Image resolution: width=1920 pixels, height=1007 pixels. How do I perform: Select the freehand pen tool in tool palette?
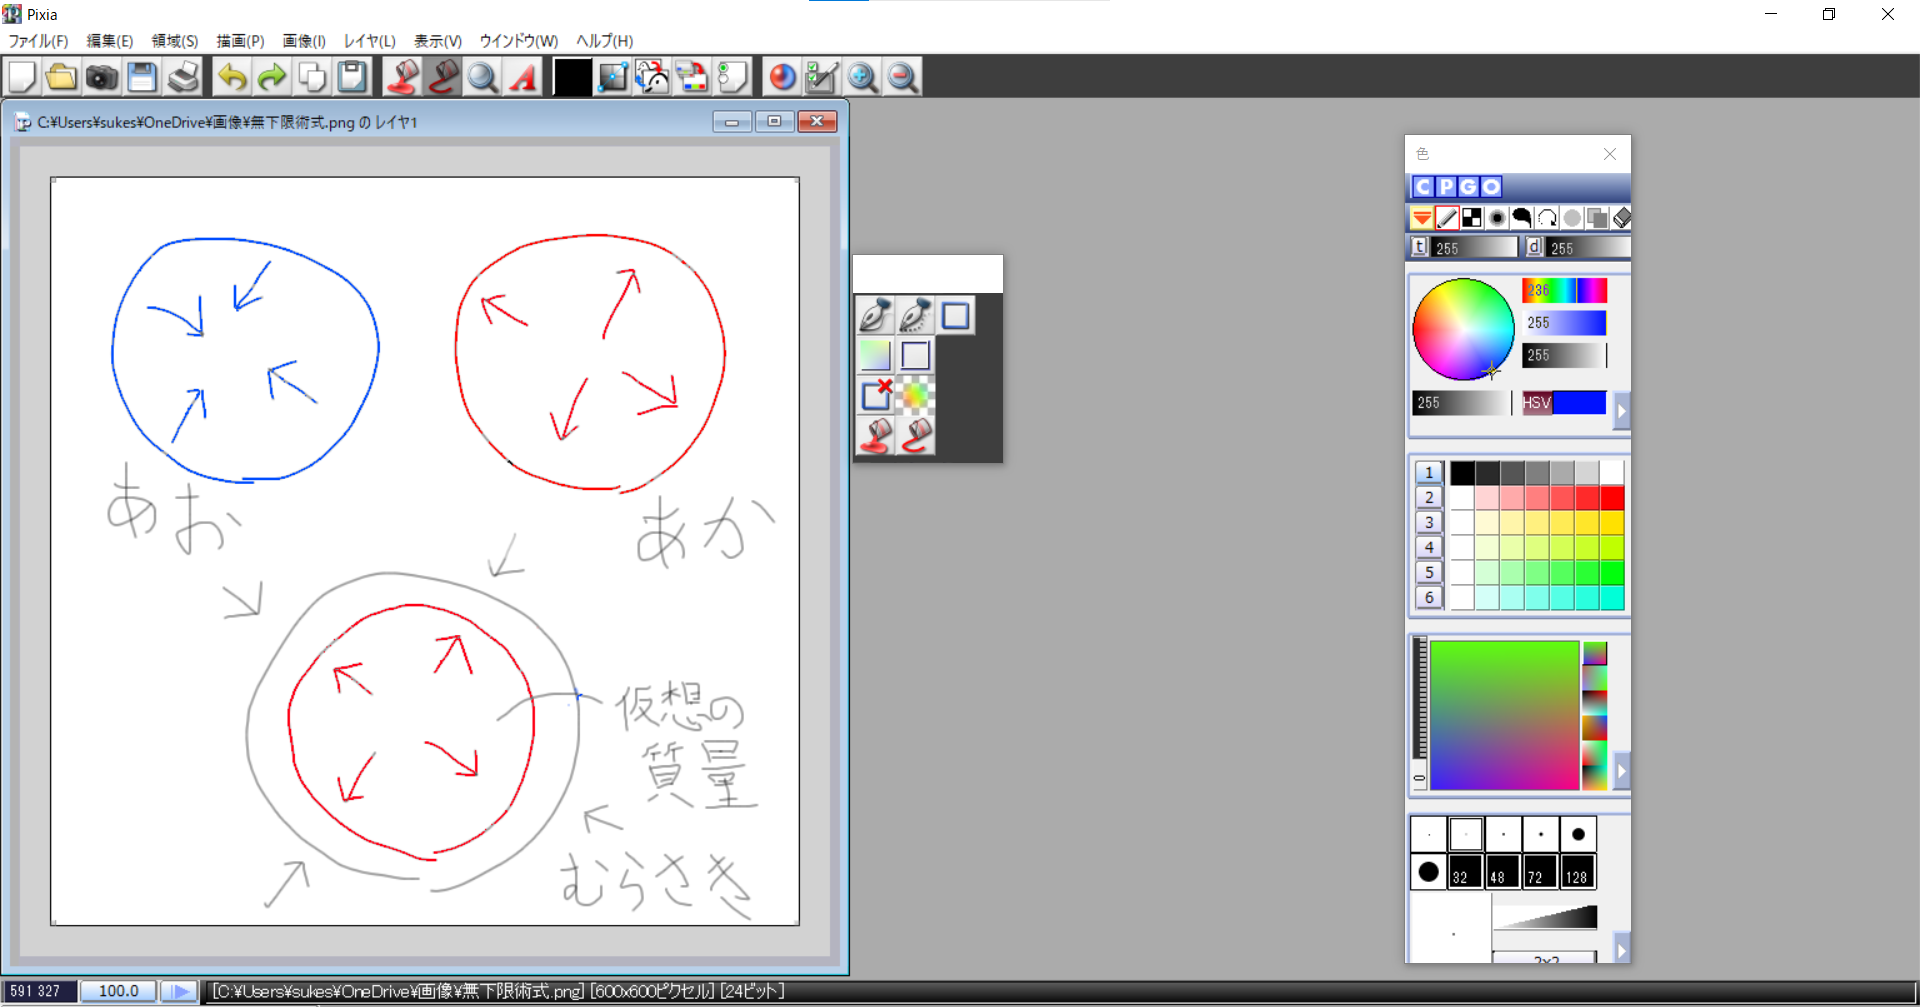[875, 316]
